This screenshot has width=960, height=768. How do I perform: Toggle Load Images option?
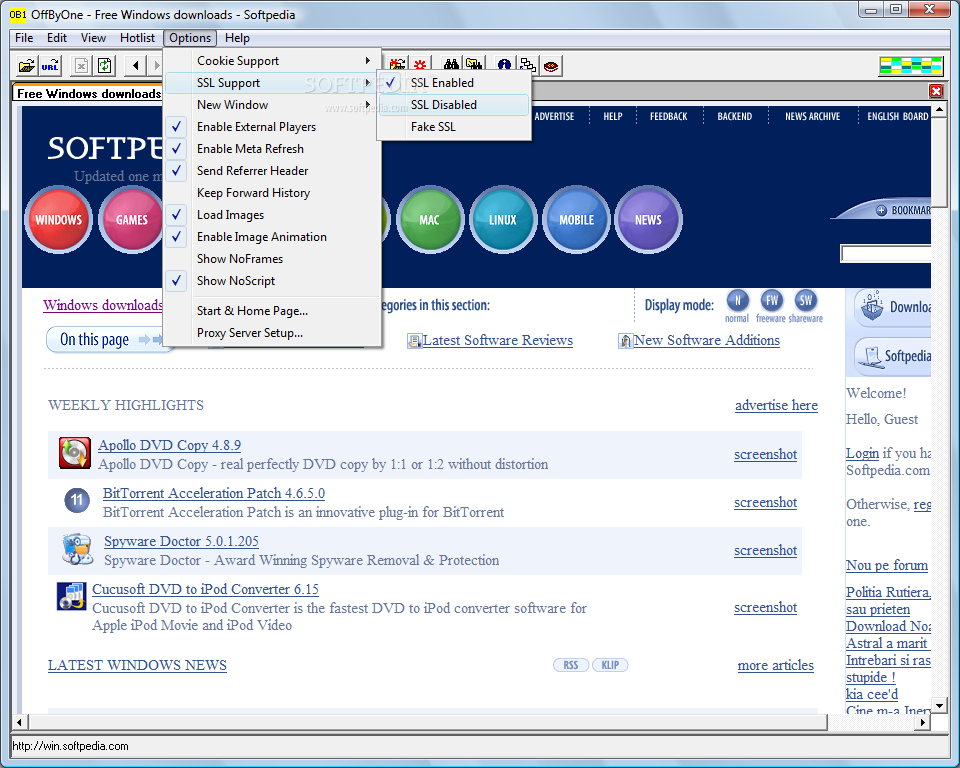pos(272,215)
